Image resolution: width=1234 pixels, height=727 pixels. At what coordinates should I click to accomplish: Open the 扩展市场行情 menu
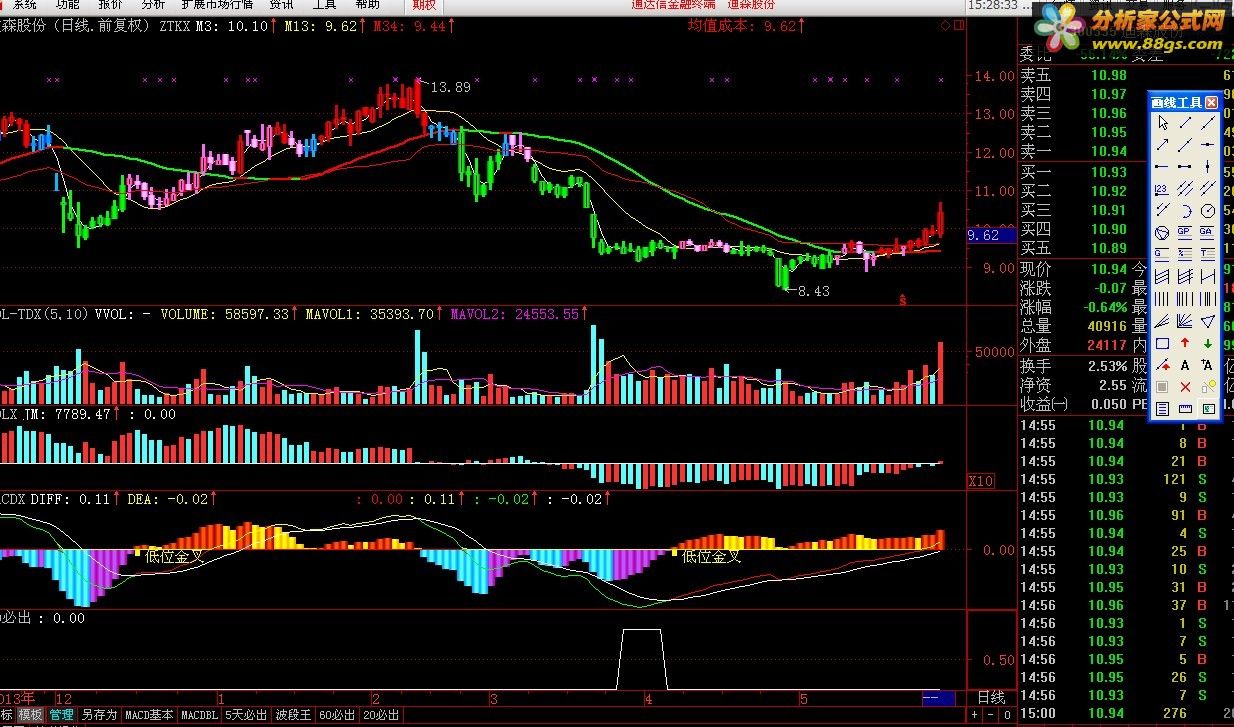tap(218, 5)
